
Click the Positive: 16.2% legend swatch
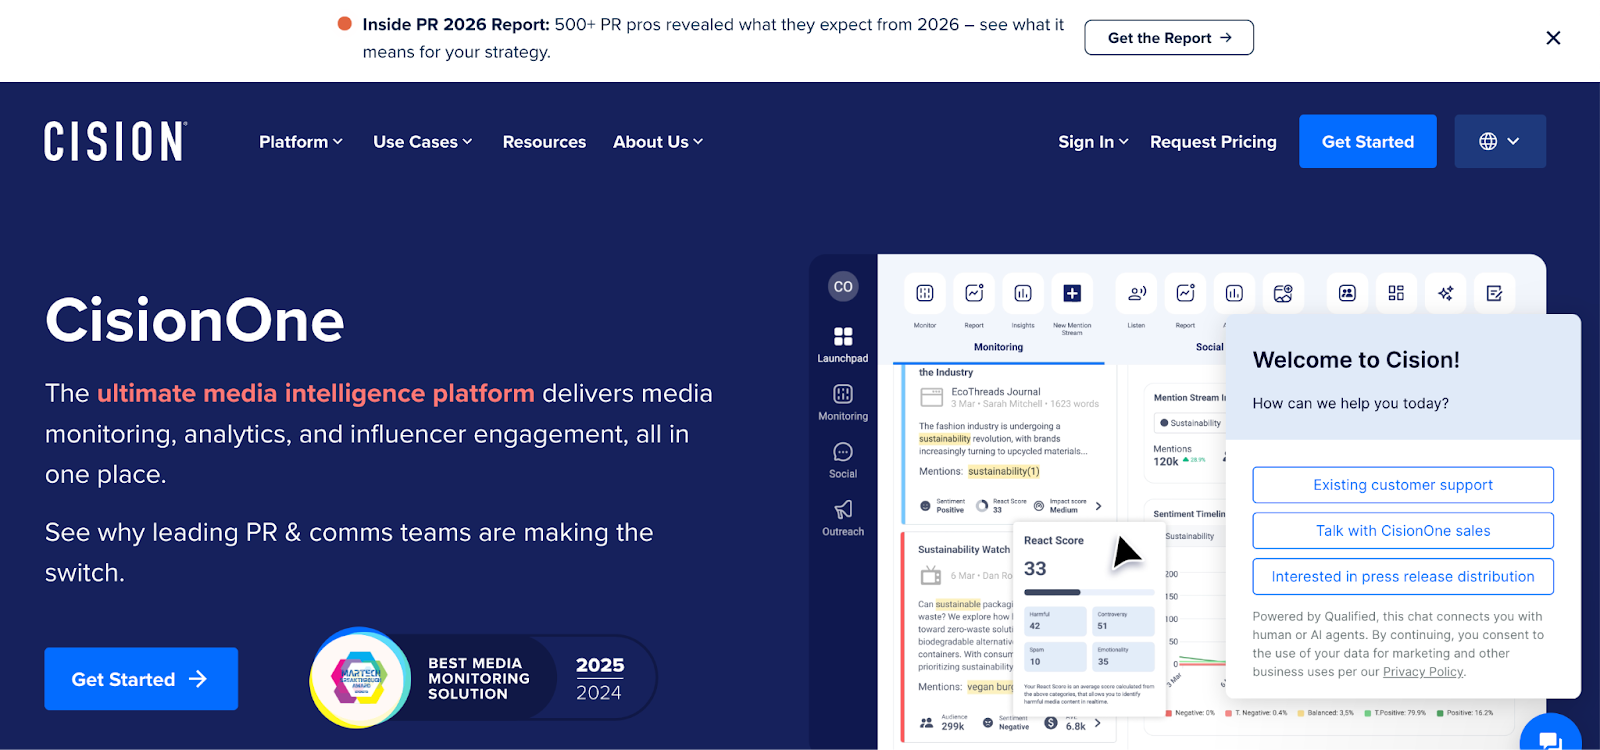click(1440, 713)
